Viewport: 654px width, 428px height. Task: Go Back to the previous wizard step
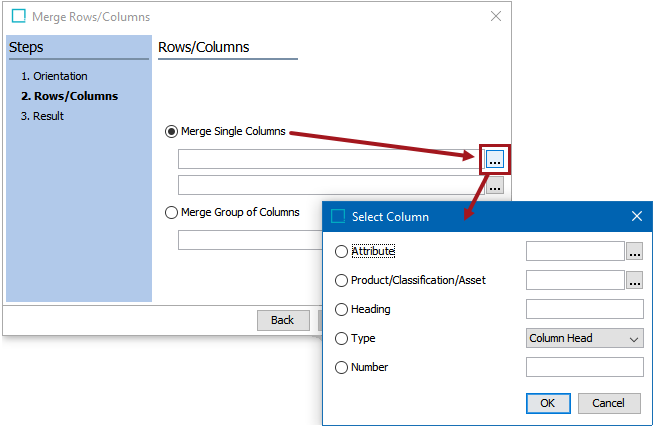[x=282, y=320]
